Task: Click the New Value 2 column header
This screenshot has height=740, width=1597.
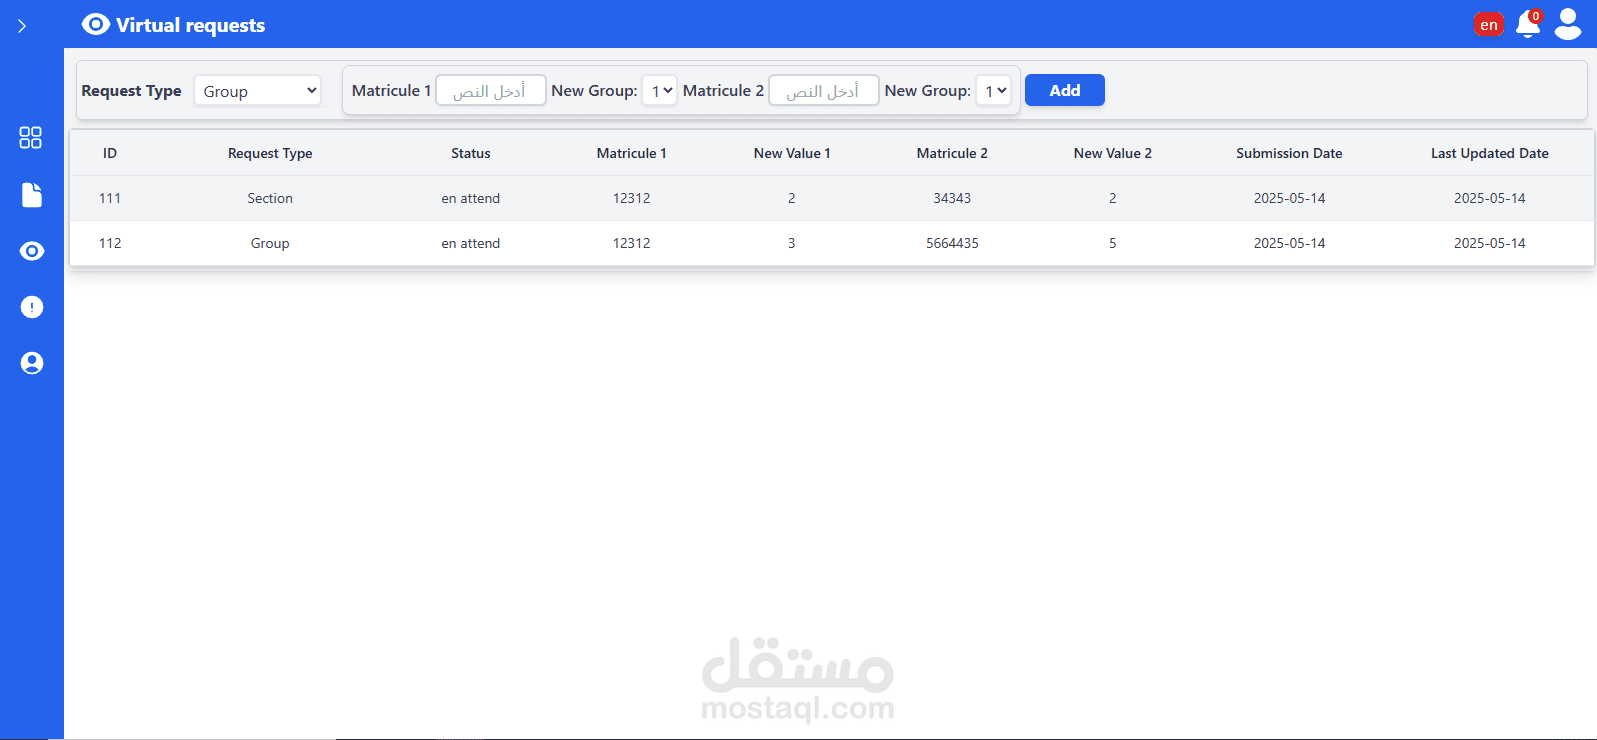Action: point(1113,153)
